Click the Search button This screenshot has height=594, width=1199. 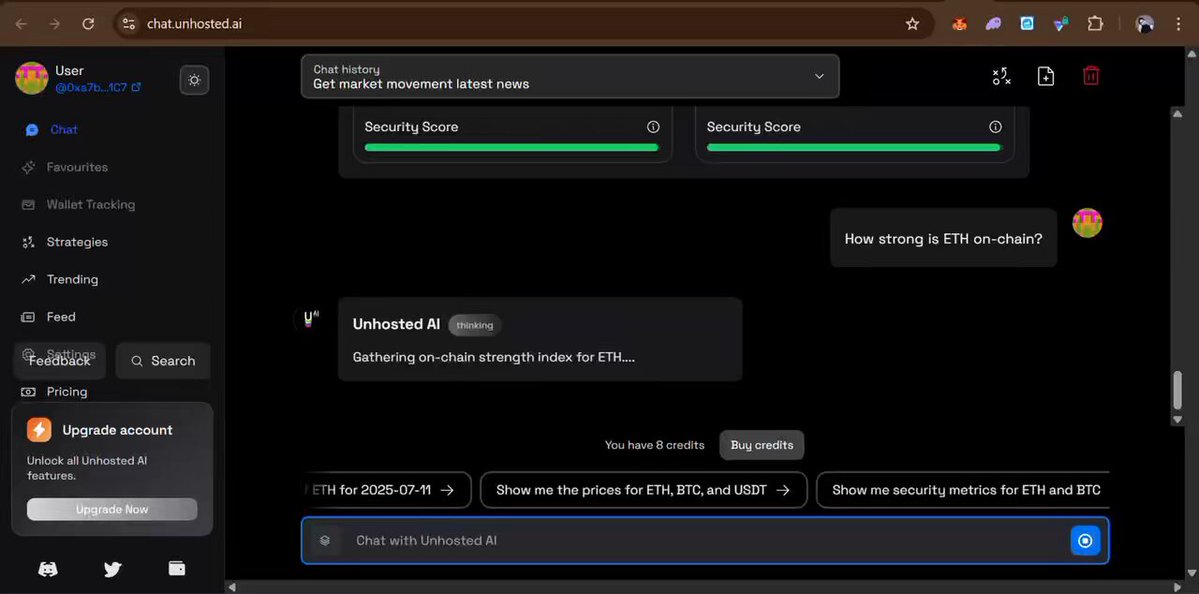tap(163, 361)
